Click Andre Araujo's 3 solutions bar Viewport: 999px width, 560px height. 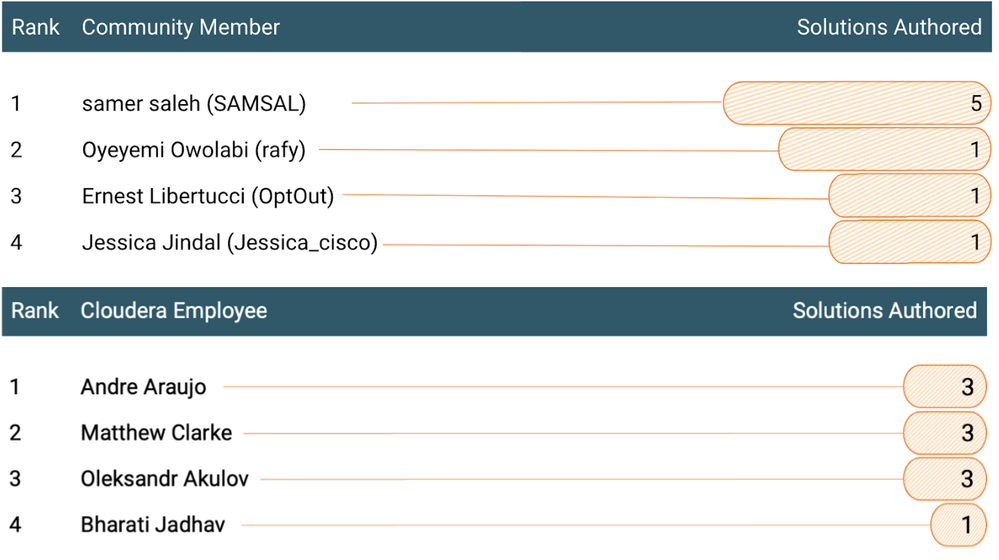pyautogui.click(x=944, y=387)
